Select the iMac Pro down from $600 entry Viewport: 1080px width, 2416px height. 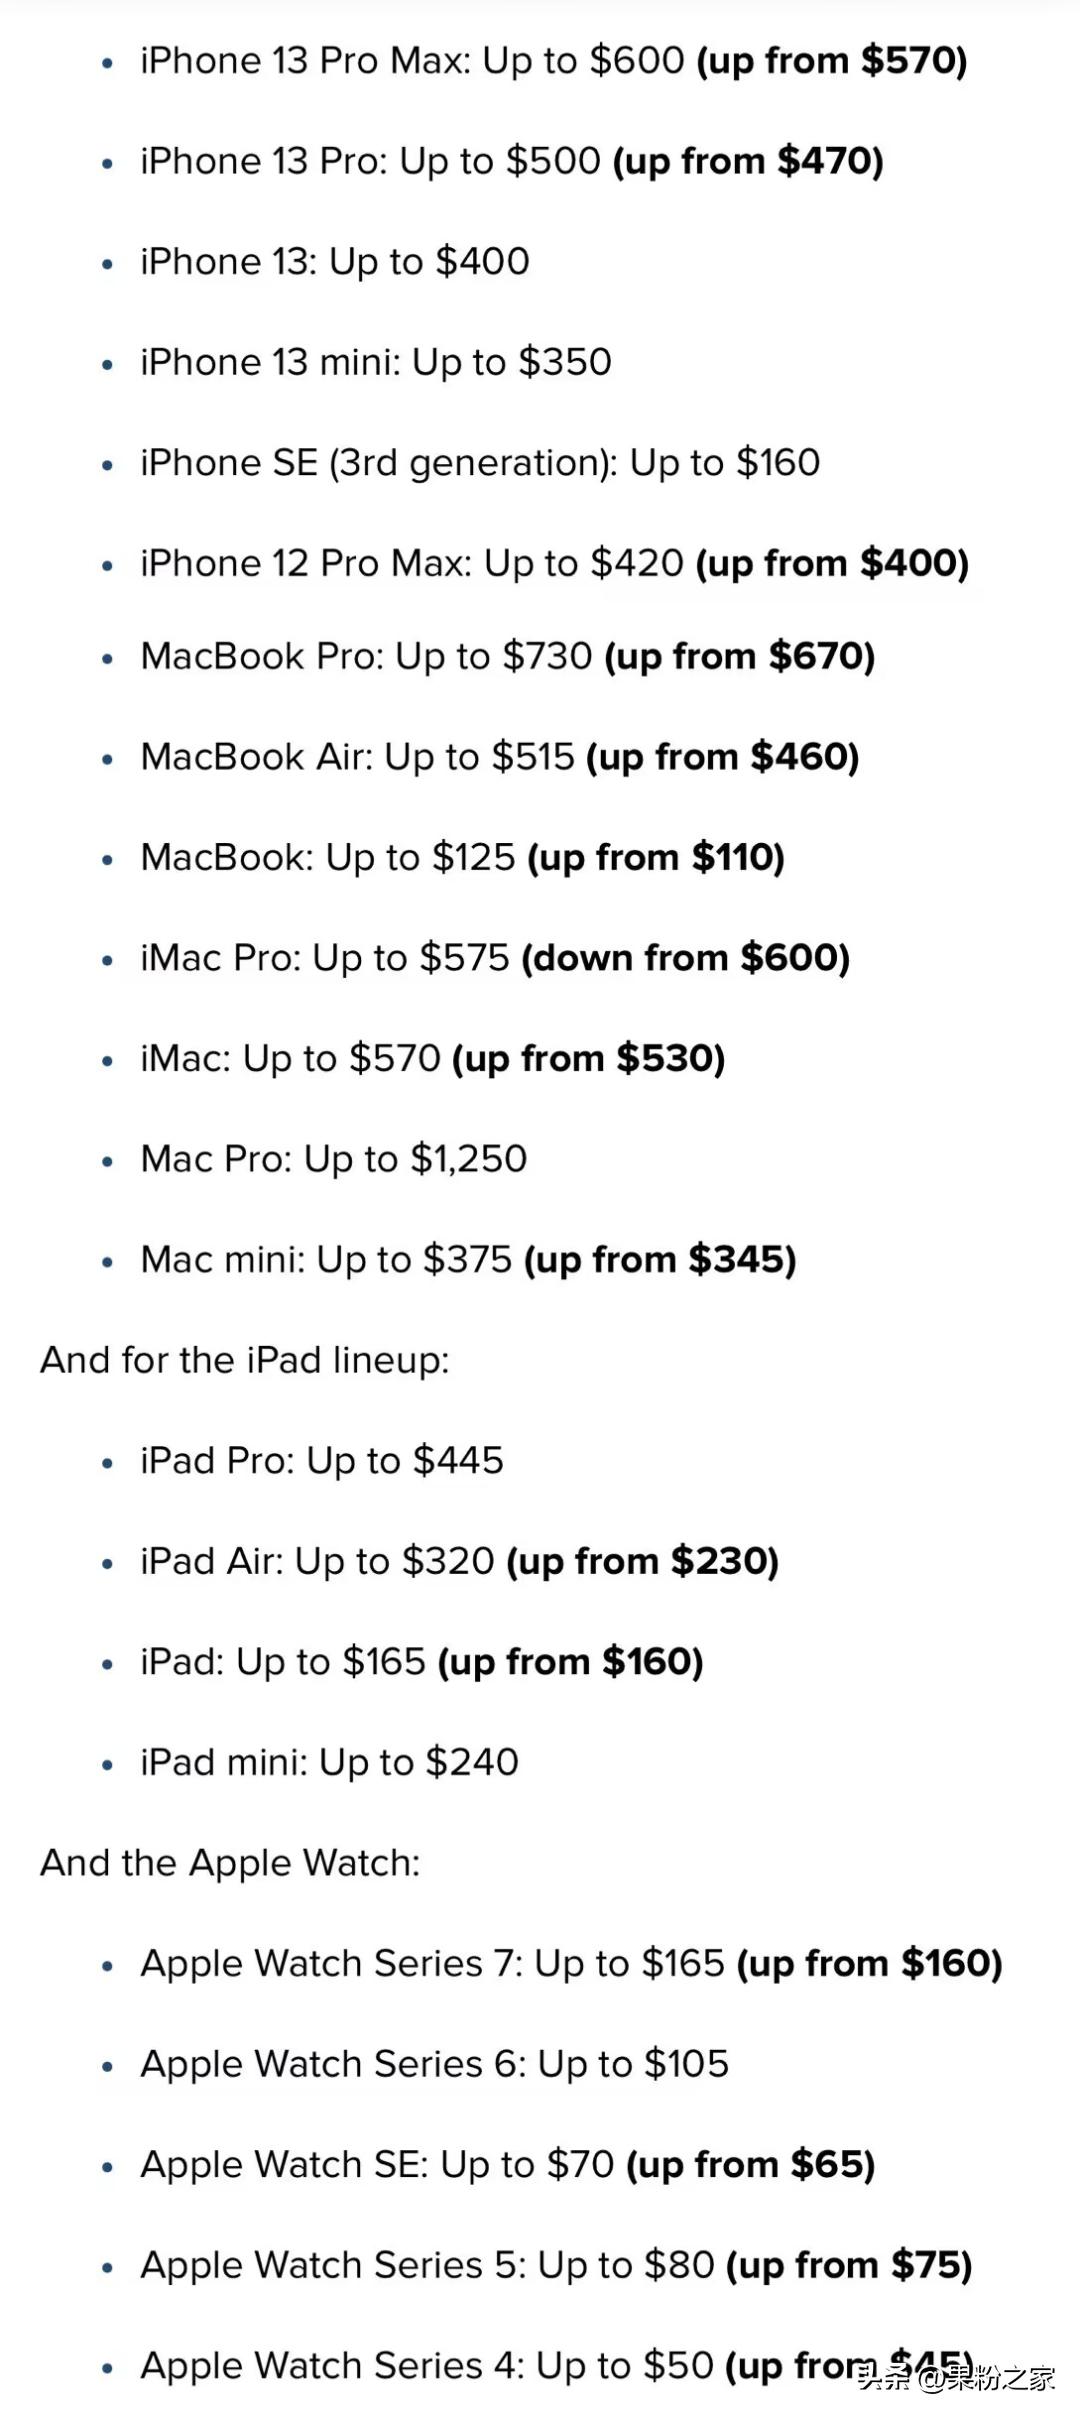494,958
